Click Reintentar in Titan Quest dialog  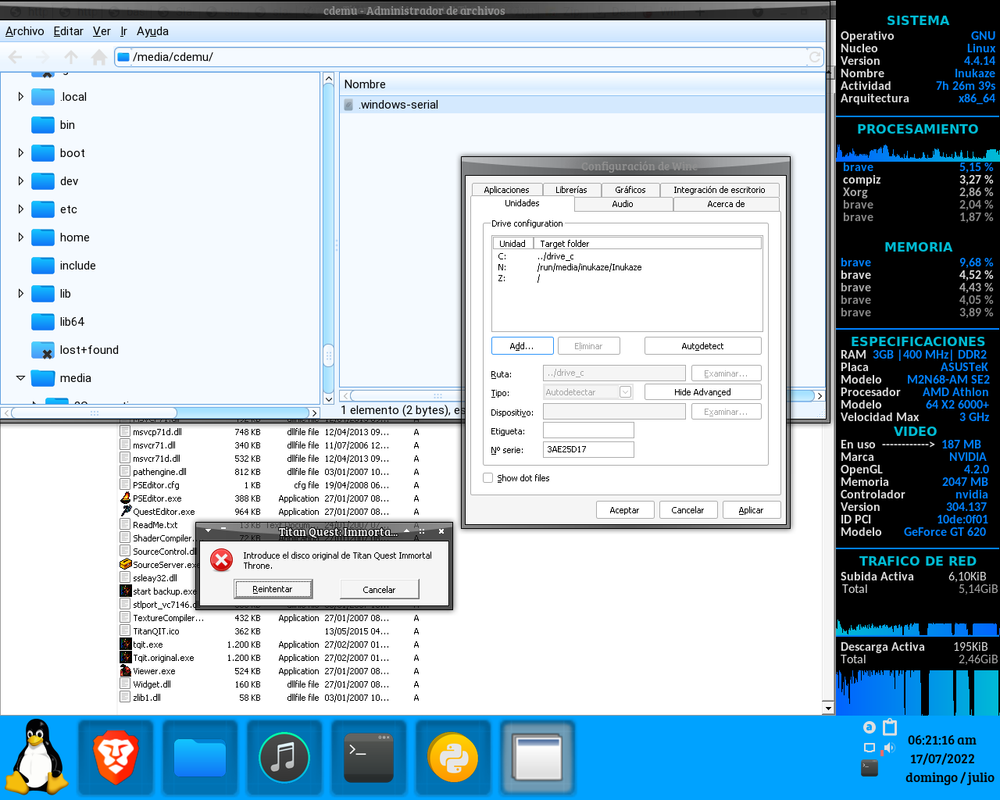(272, 589)
